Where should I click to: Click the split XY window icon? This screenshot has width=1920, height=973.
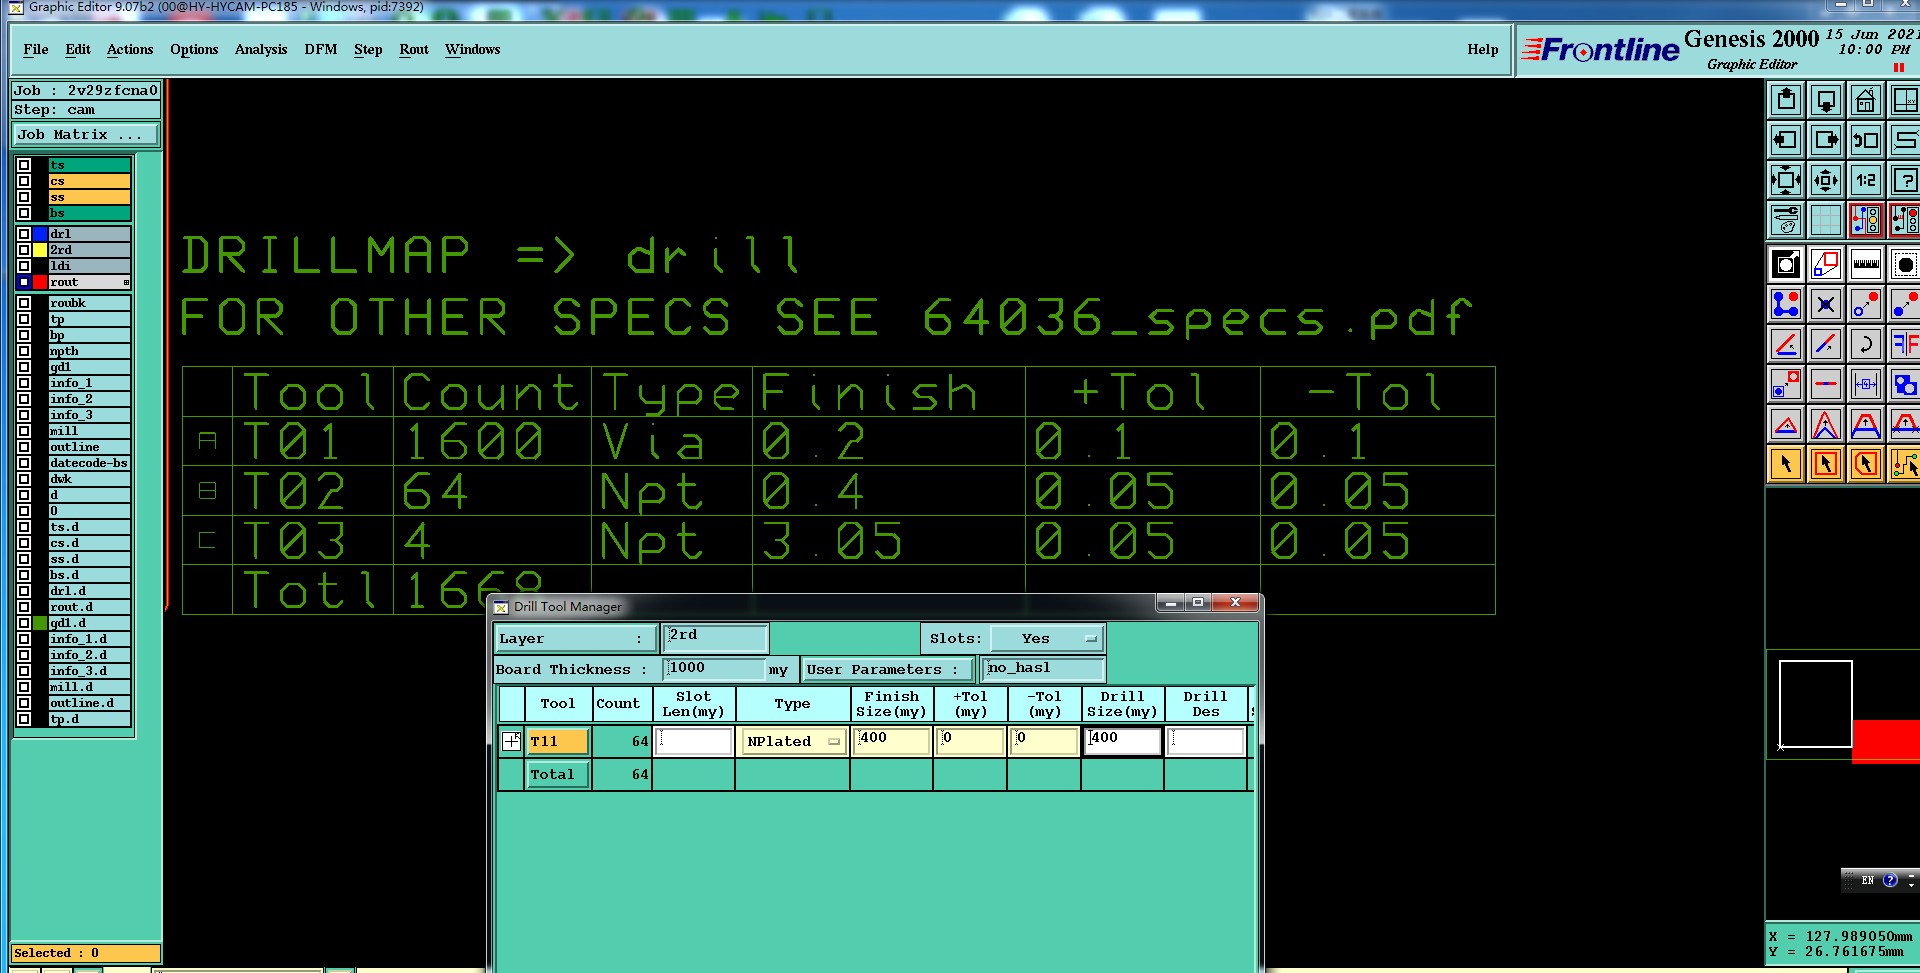click(1904, 101)
